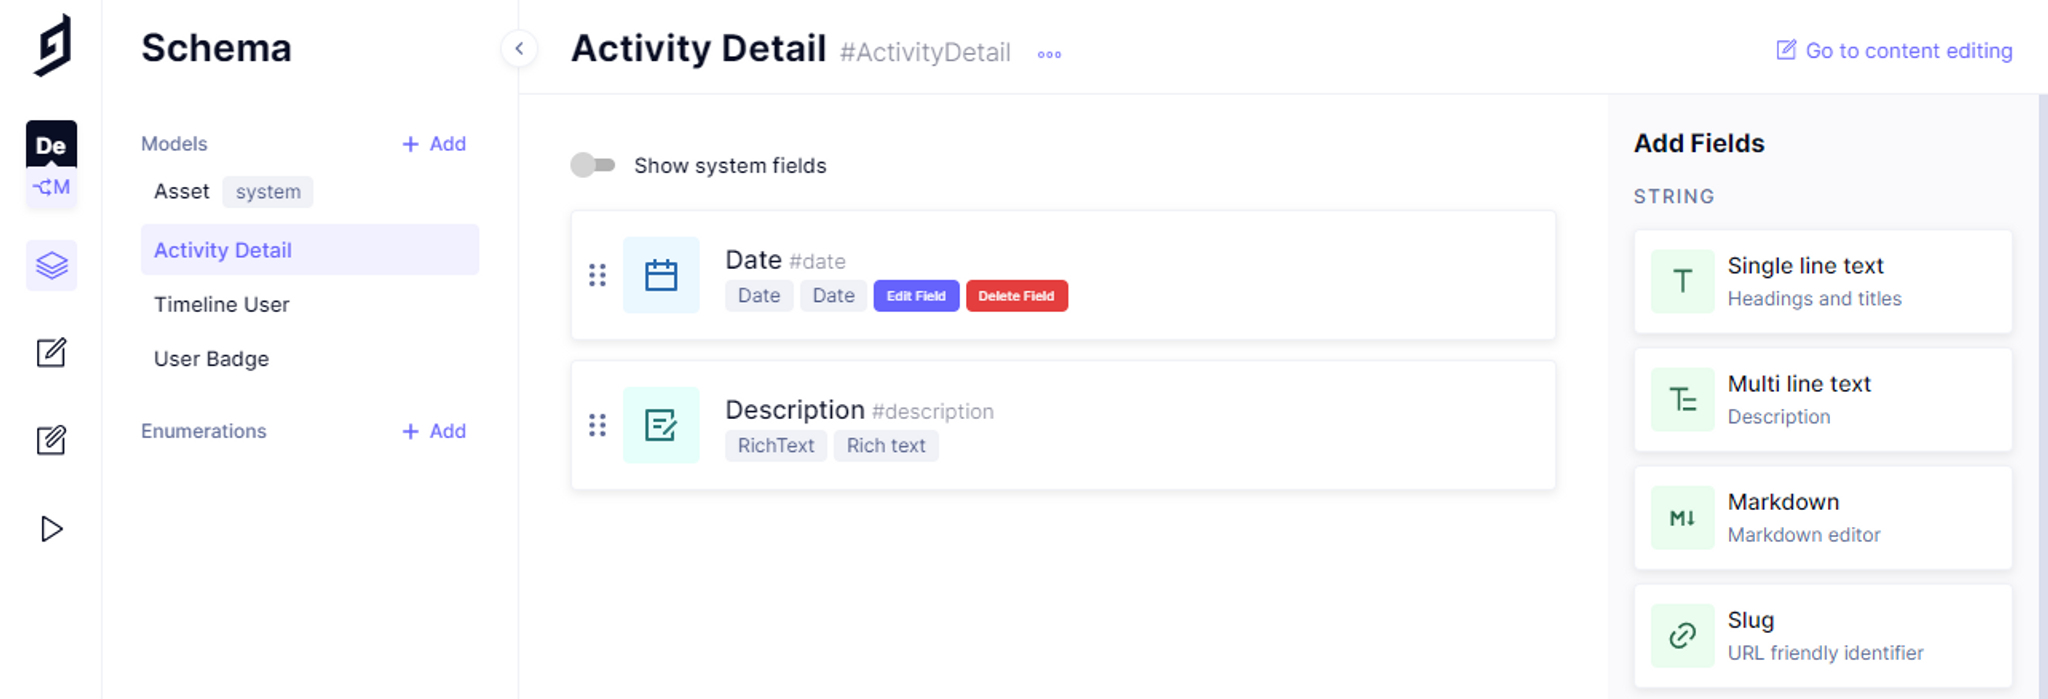Viewport: 2048px width, 699px height.
Task: Click the Slug link icon
Action: tap(1682, 635)
